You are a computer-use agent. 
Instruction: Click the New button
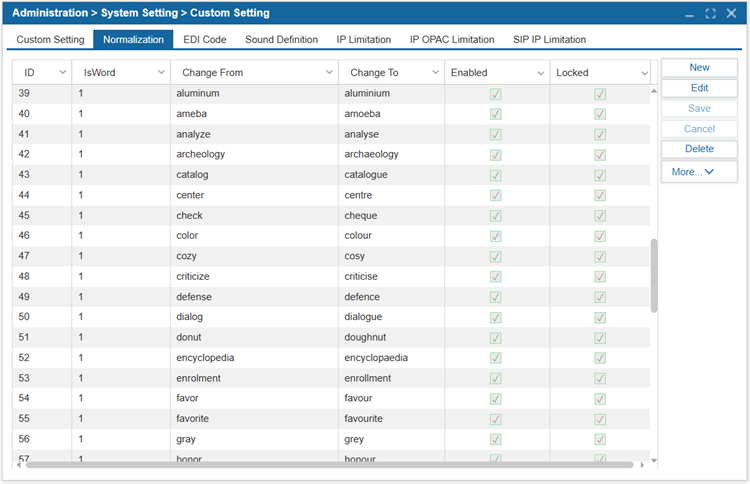click(699, 67)
